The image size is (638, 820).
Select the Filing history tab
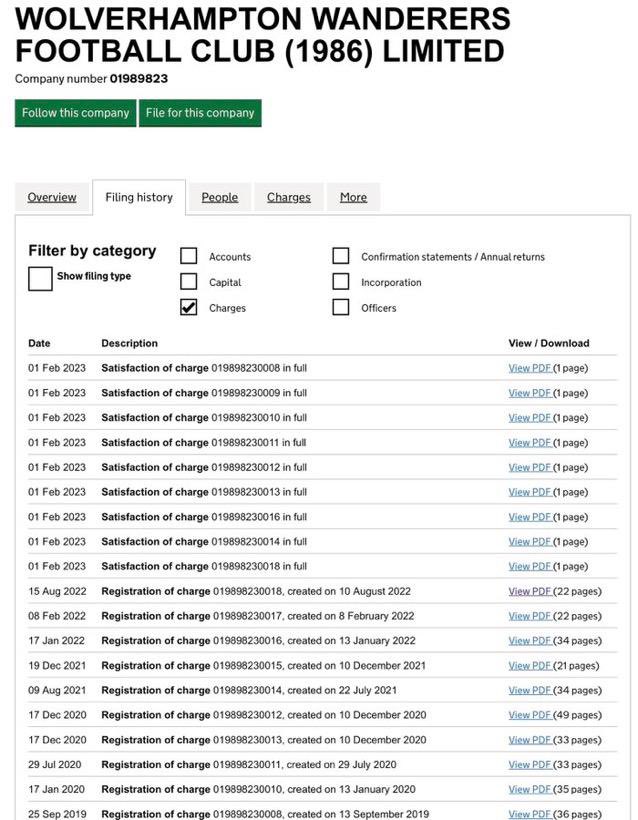[139, 197]
